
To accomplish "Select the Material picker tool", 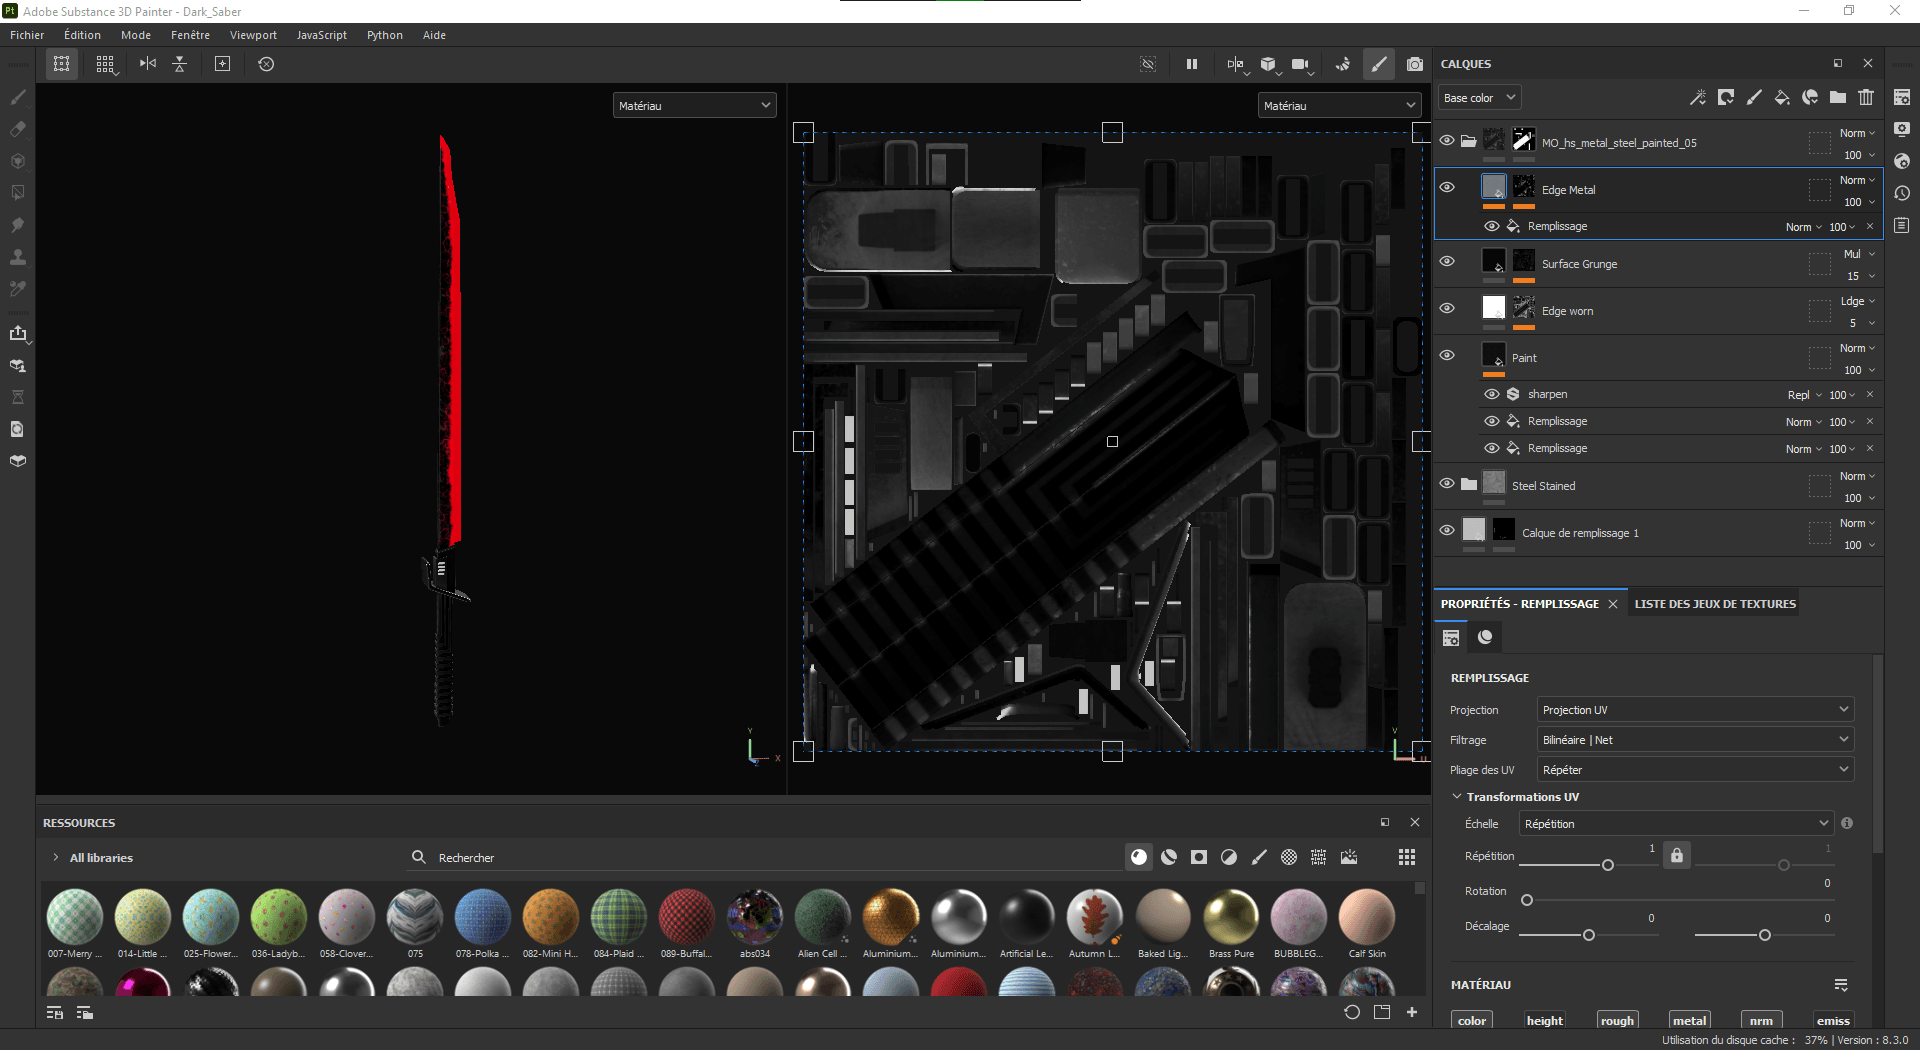I will tap(18, 289).
